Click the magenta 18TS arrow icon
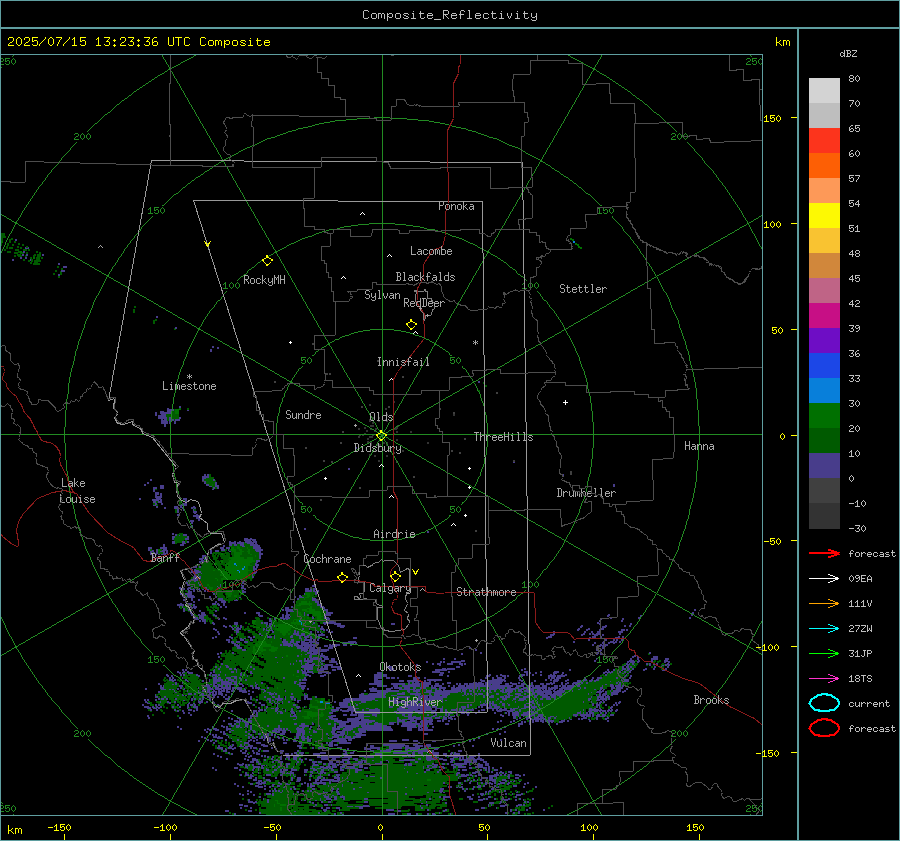 (x=824, y=679)
